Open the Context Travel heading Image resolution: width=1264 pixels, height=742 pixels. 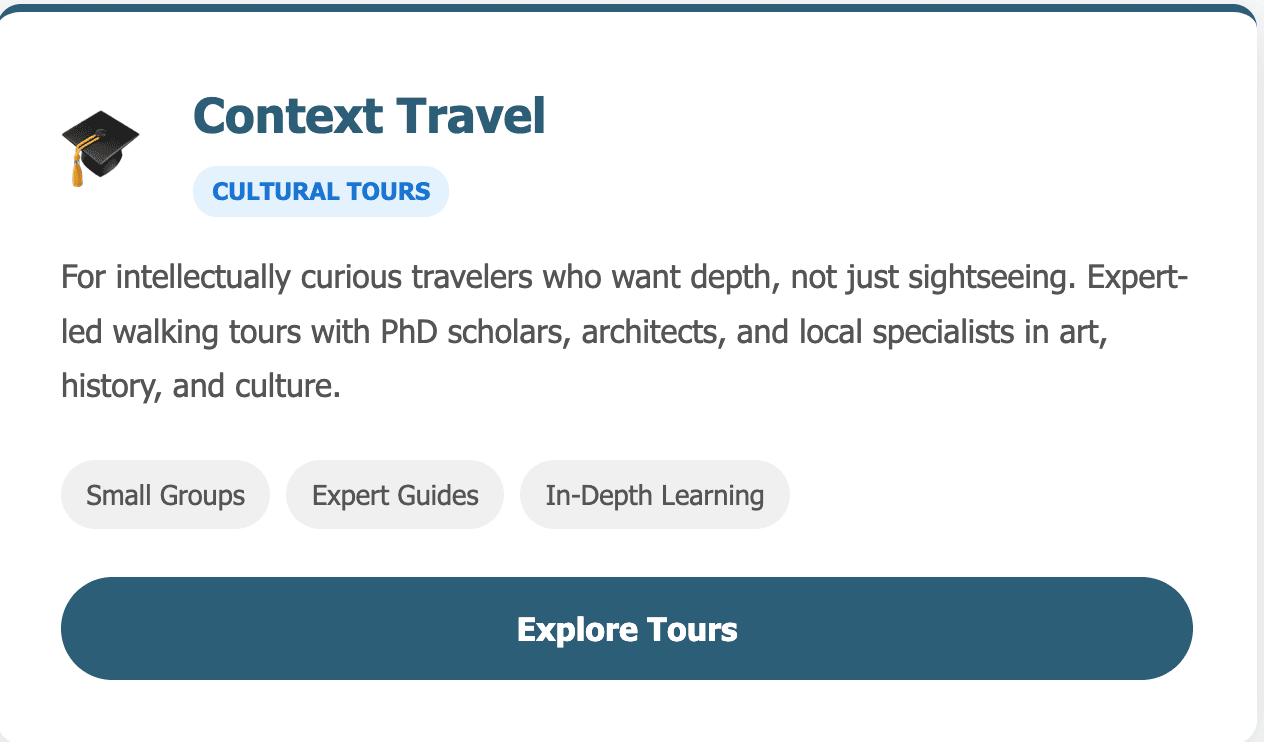click(369, 116)
